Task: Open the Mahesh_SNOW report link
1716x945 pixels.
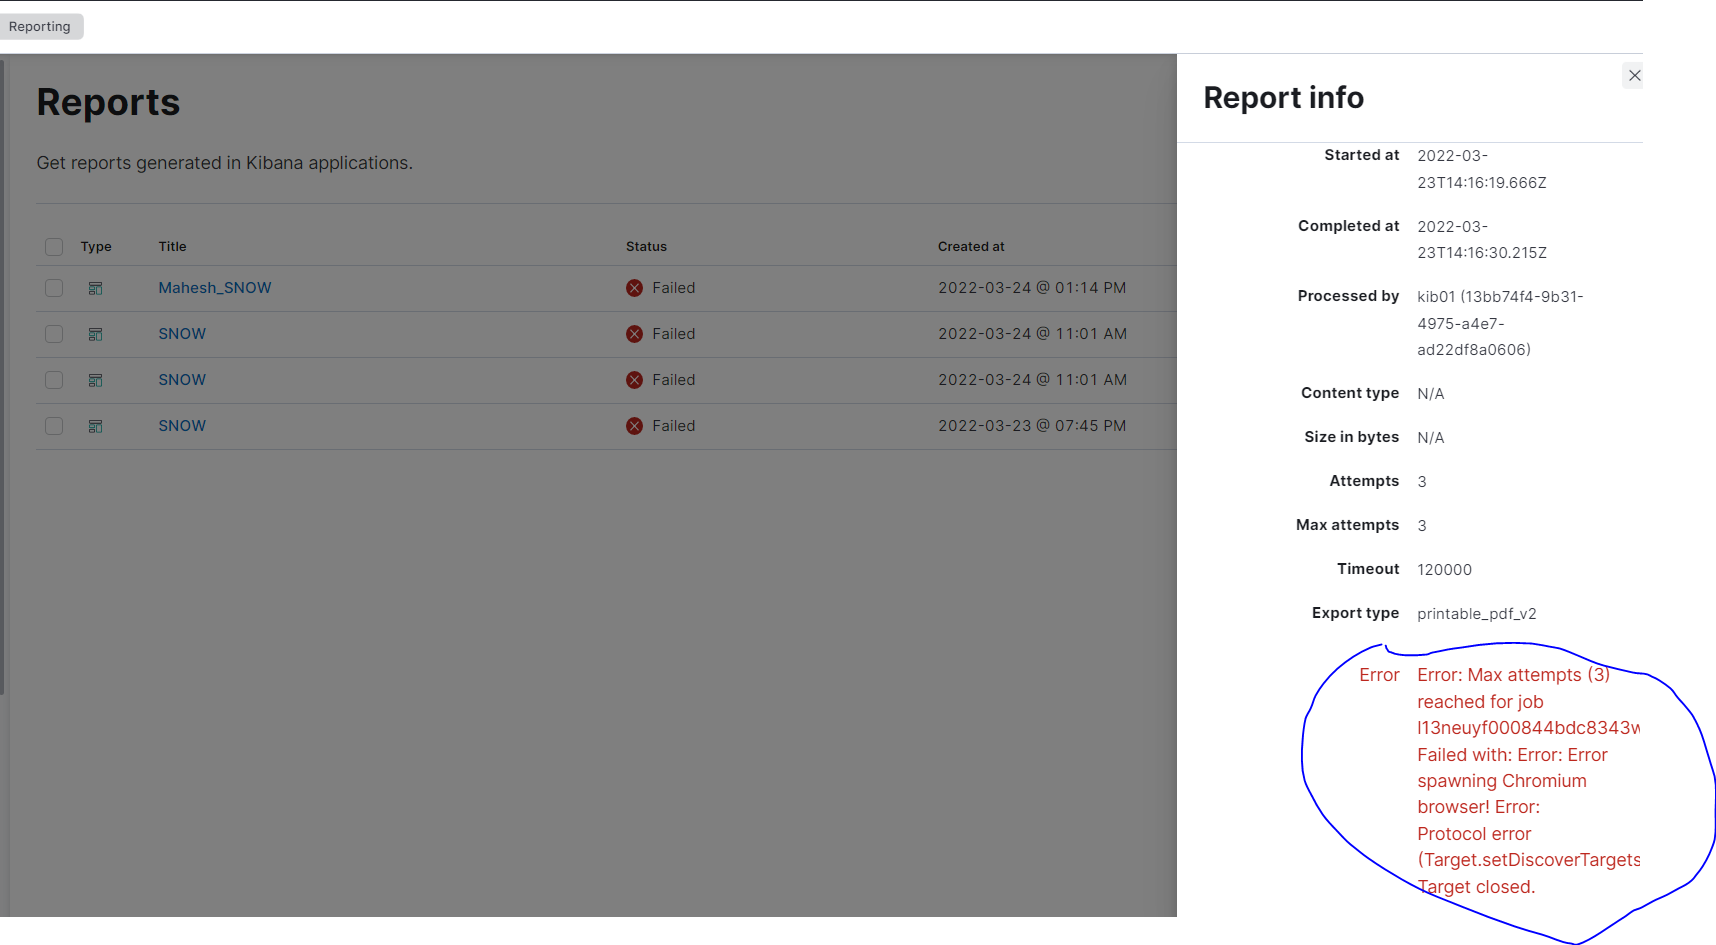Action: pyautogui.click(x=215, y=288)
